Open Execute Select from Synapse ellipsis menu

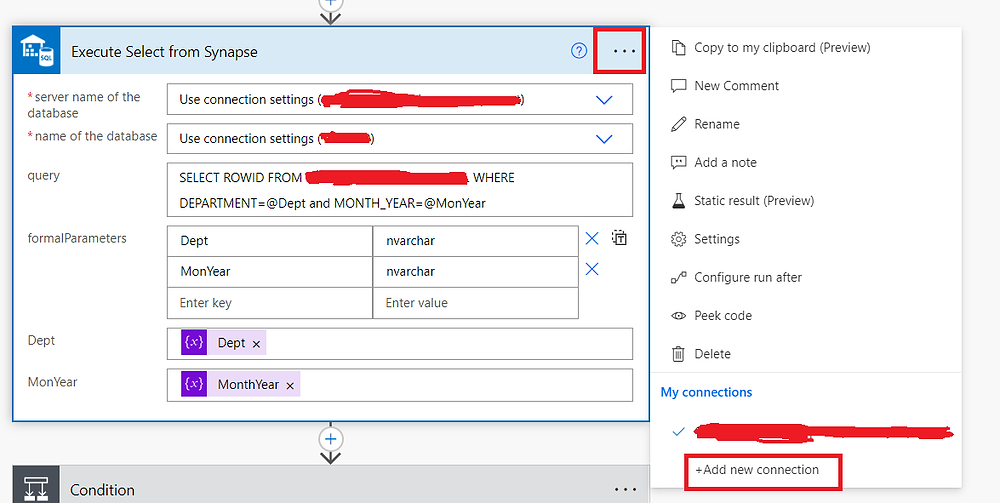coord(623,51)
